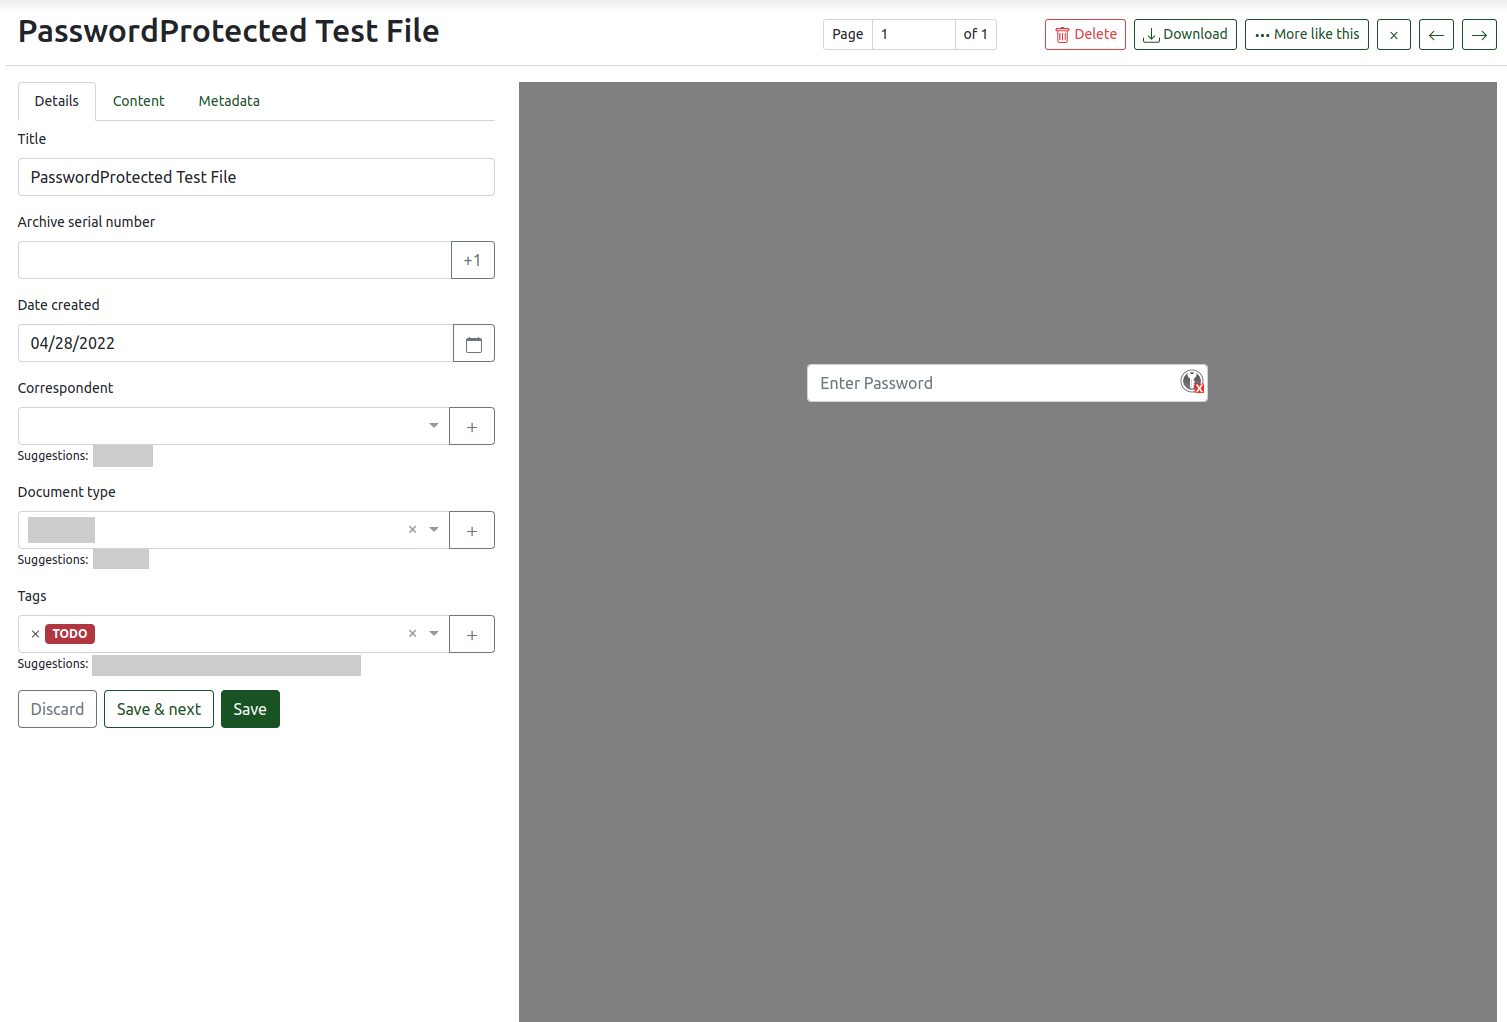Switch to the Metadata tab

228,100
